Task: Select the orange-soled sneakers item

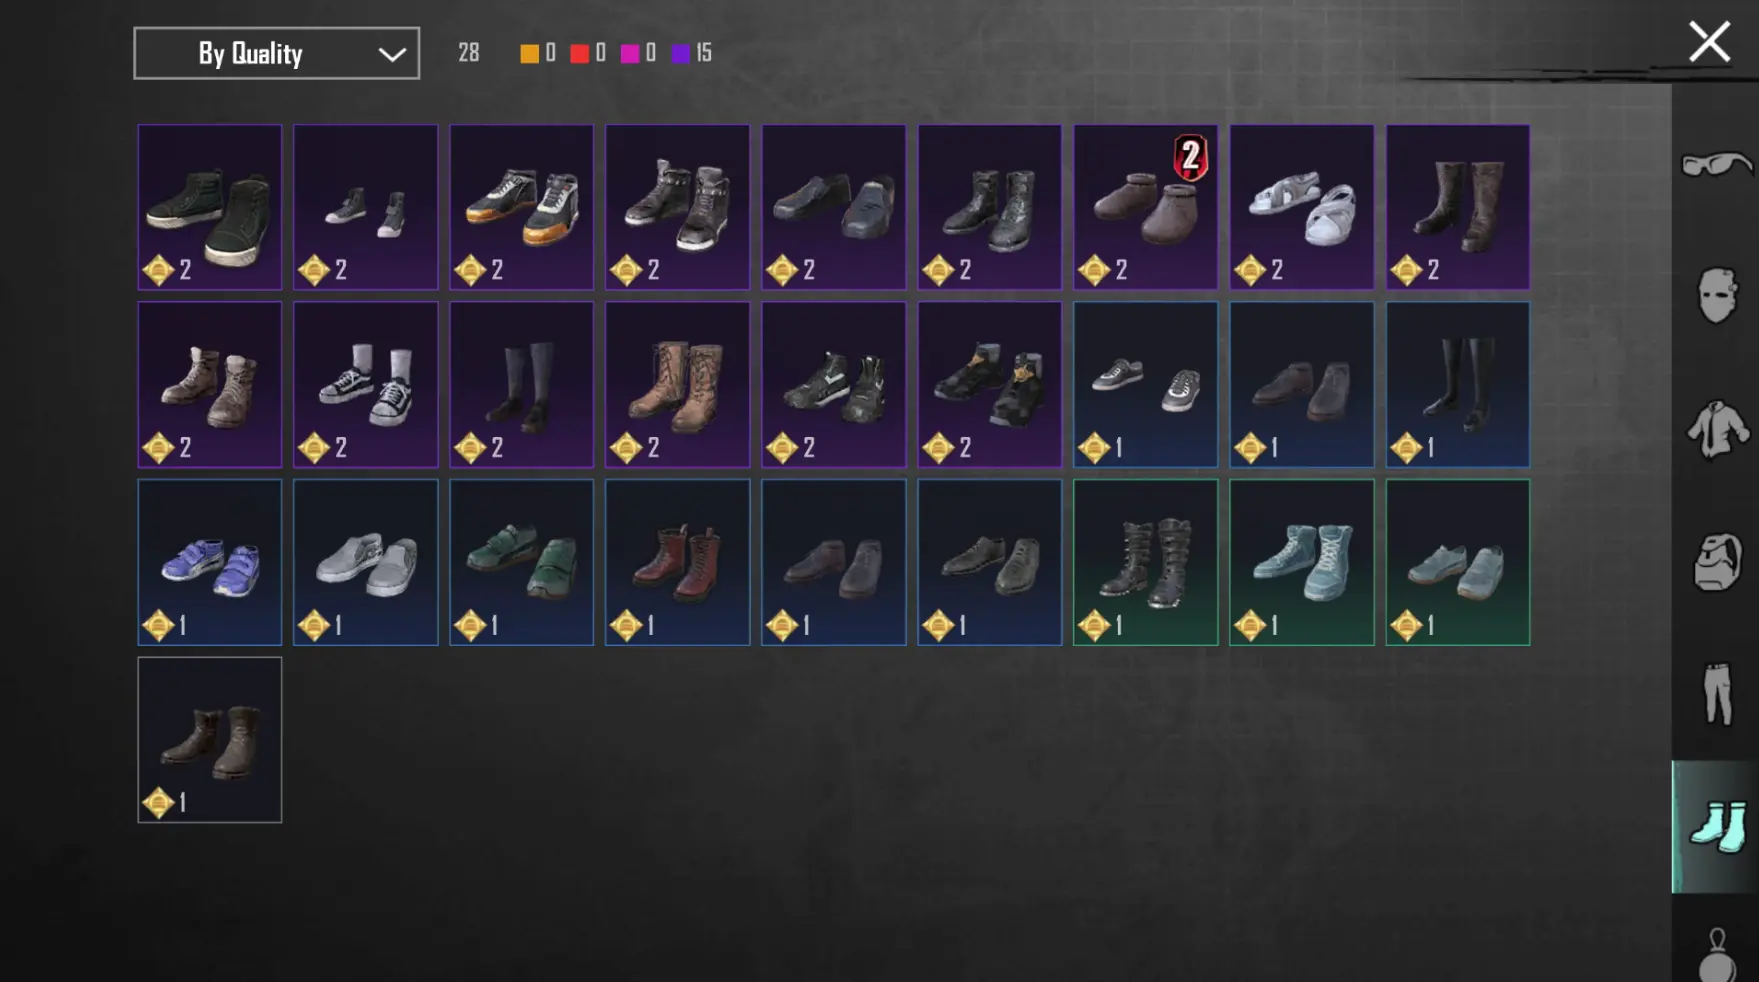Action: 521,207
